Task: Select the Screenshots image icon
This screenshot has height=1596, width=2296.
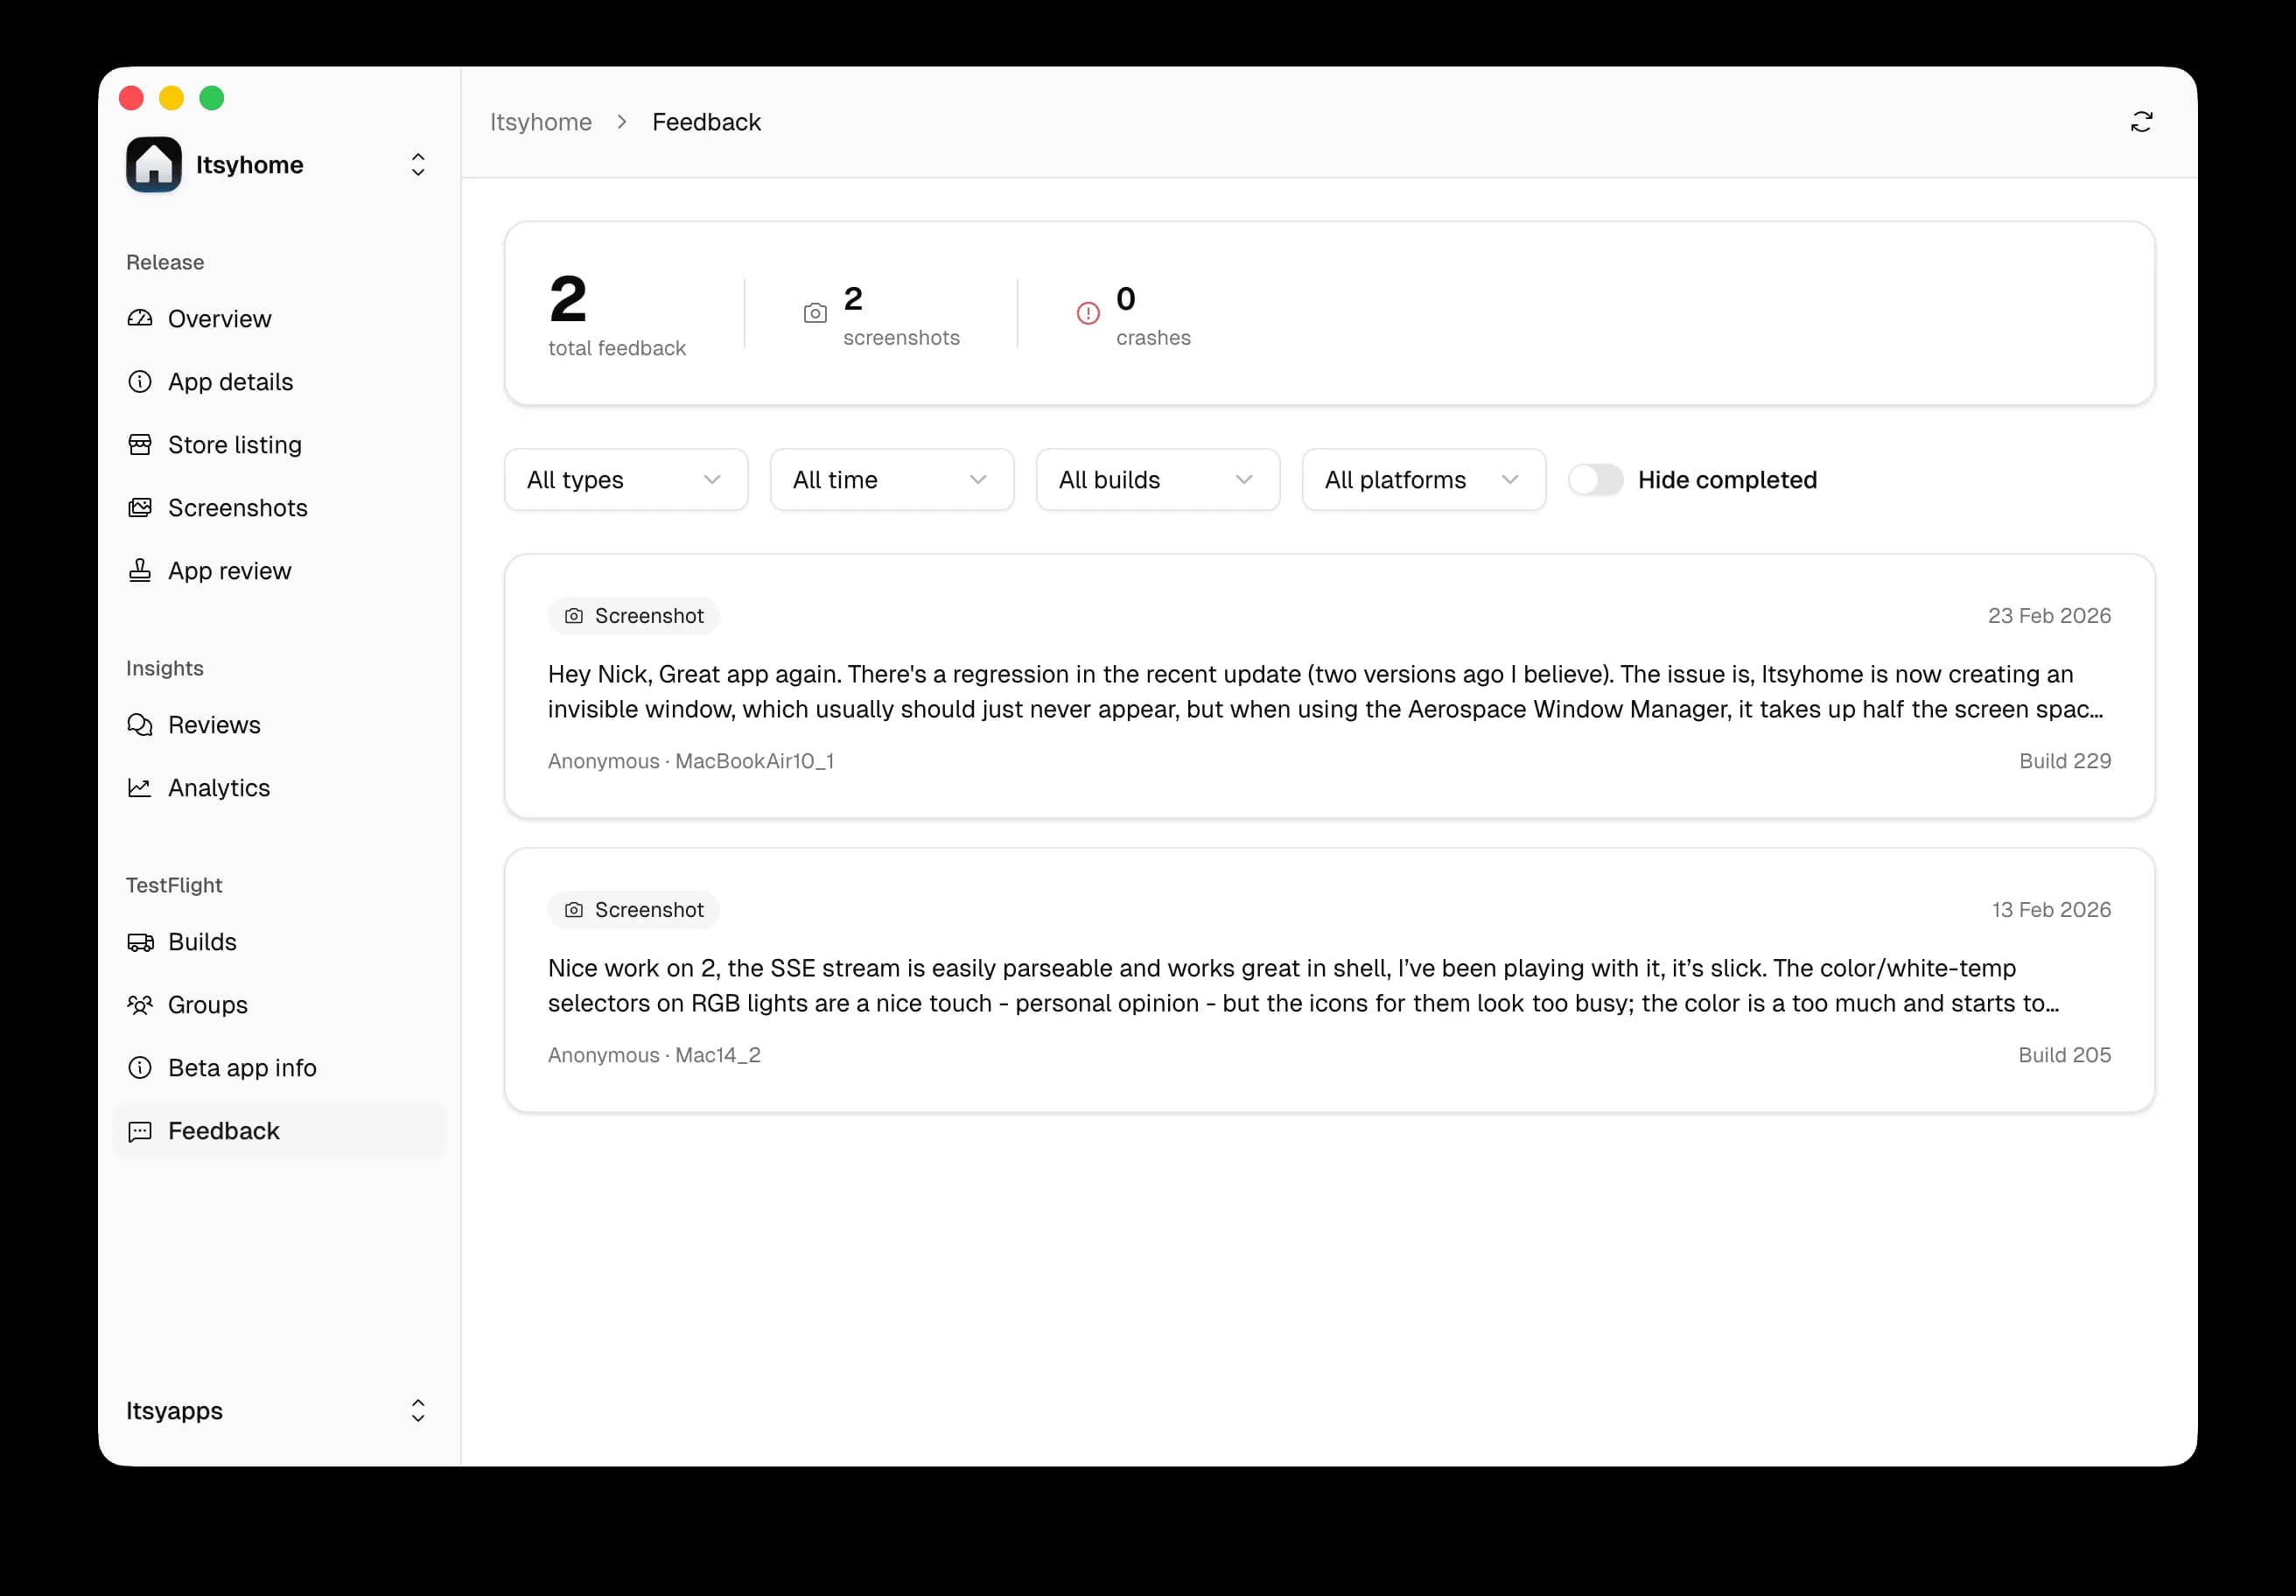Action: pyautogui.click(x=141, y=508)
